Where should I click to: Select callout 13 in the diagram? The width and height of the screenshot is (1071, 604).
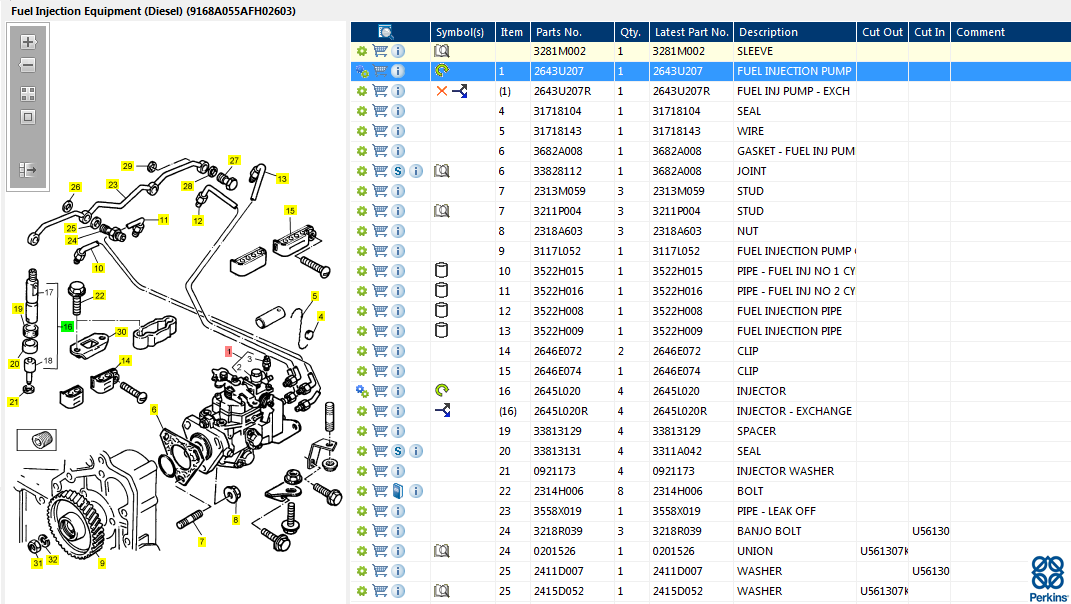click(282, 179)
